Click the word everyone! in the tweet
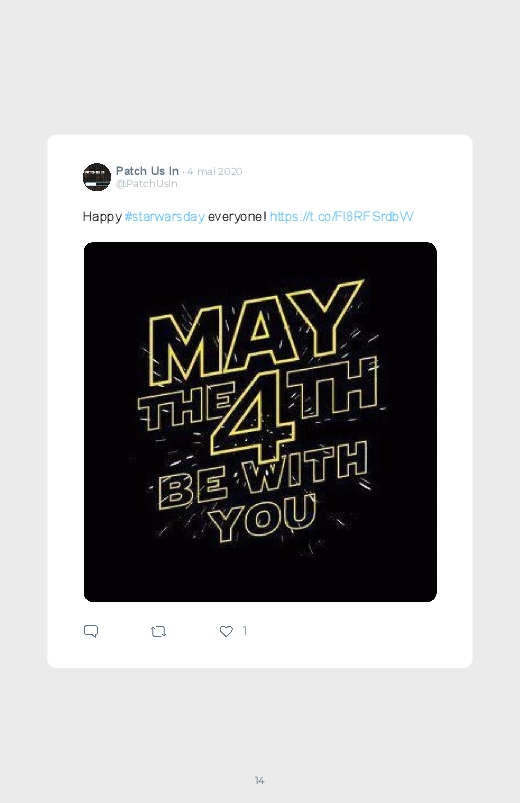The image size is (520, 803). pyautogui.click(x=237, y=217)
